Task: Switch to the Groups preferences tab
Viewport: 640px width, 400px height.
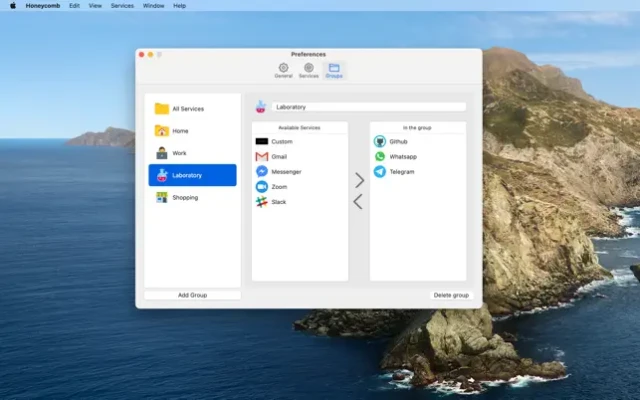Action: pyautogui.click(x=334, y=70)
